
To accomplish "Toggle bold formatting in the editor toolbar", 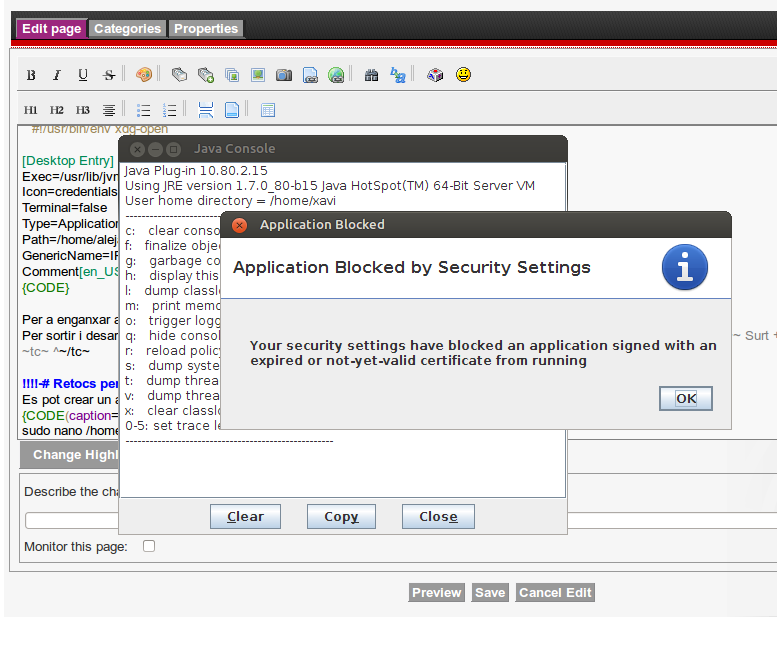I will tap(31, 75).
